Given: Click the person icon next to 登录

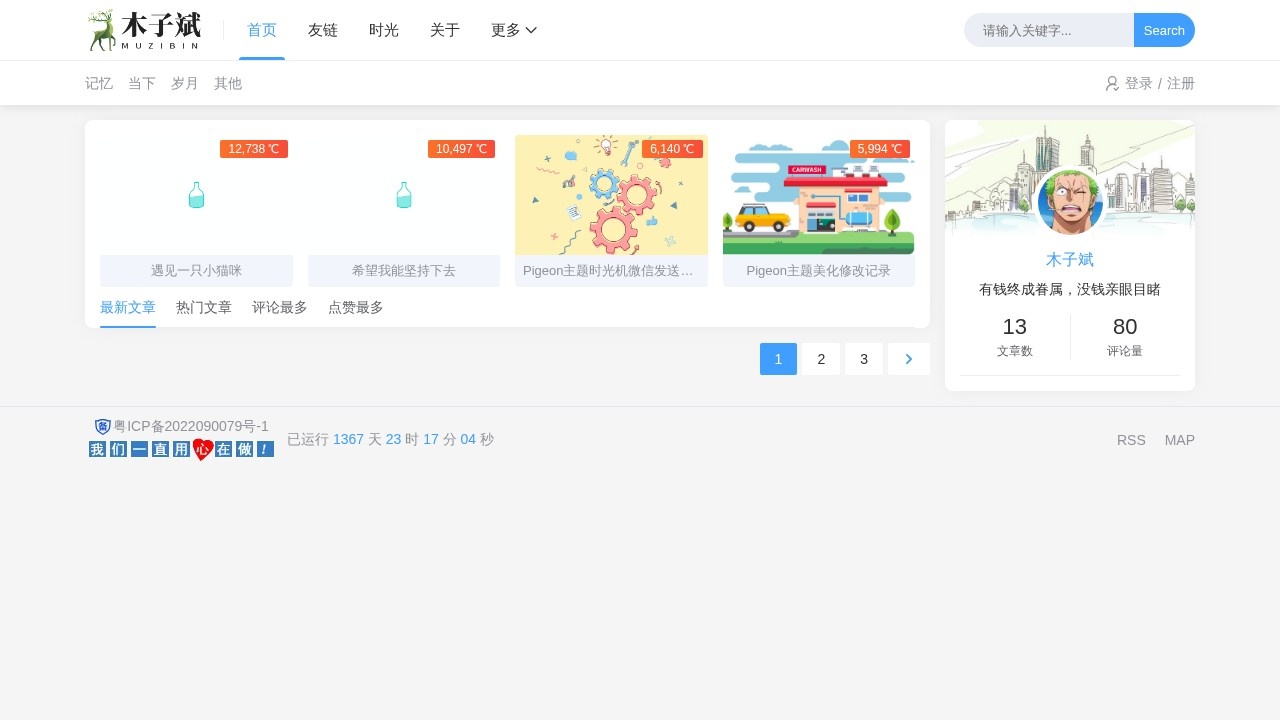Looking at the screenshot, I should (x=1112, y=83).
